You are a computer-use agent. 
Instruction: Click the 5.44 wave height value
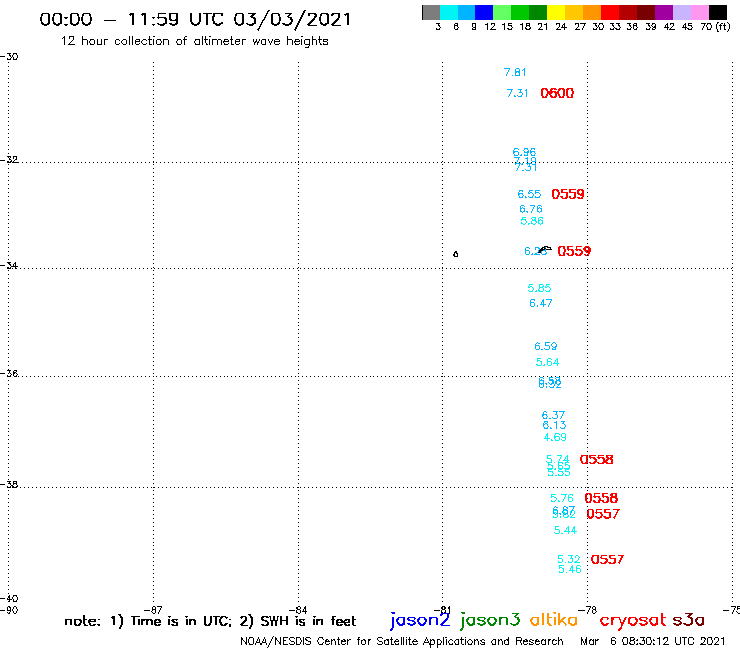coord(565,530)
